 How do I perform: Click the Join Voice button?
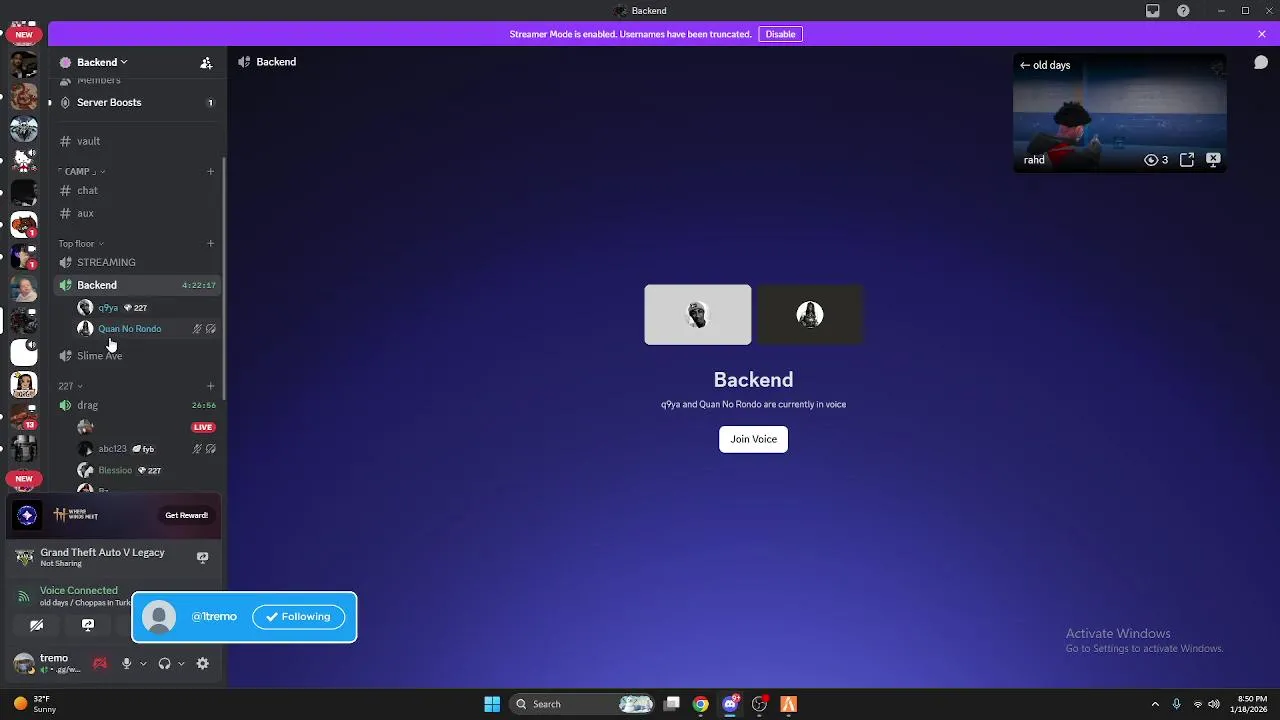753,439
